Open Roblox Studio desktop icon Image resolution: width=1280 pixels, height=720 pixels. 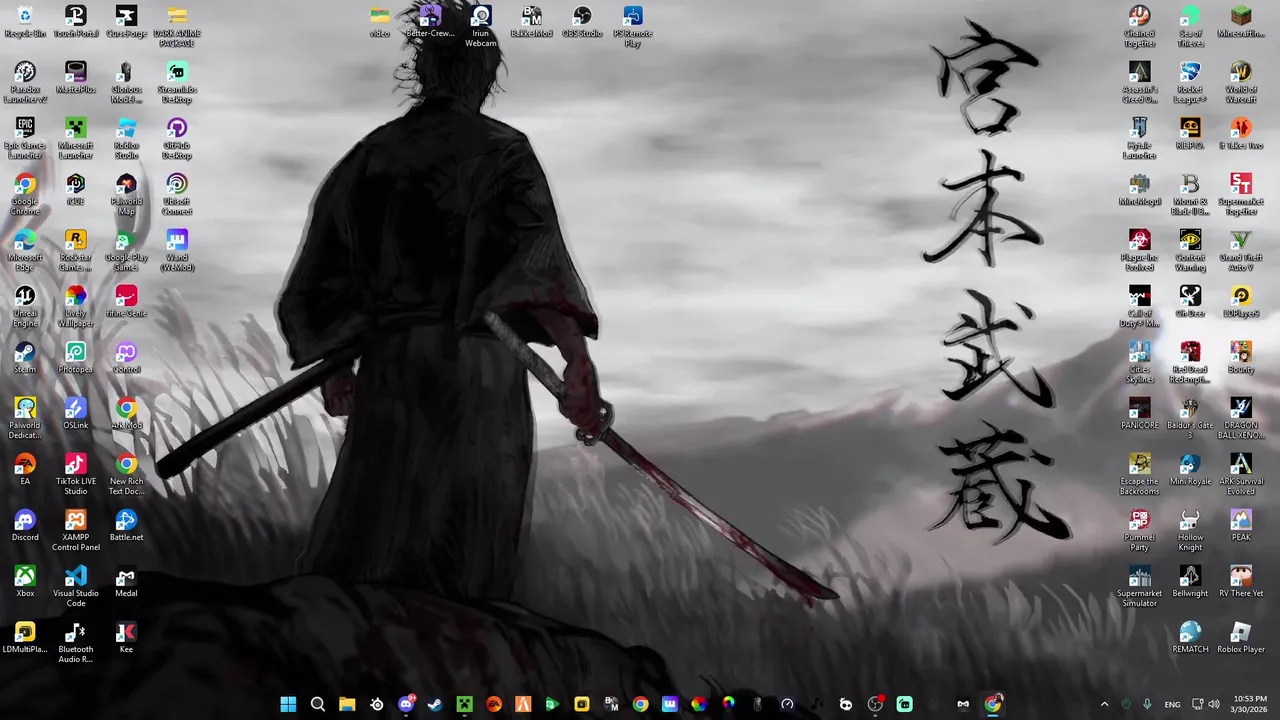[126, 139]
